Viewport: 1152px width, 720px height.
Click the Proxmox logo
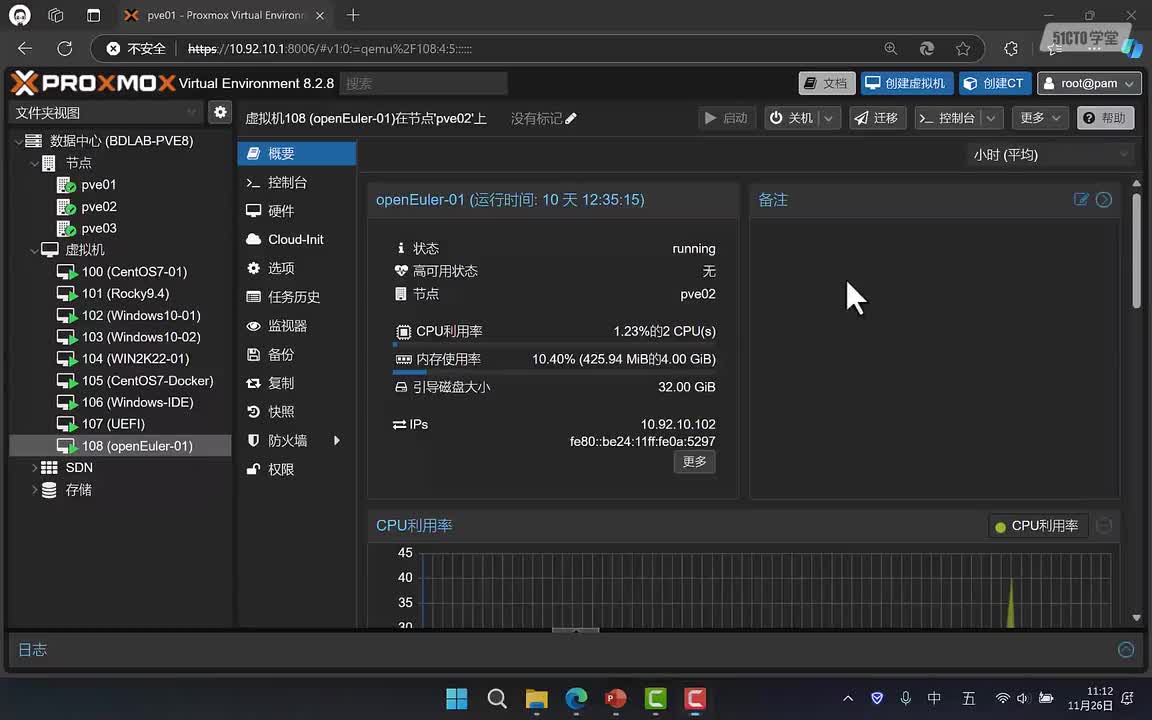pyautogui.click(x=93, y=83)
